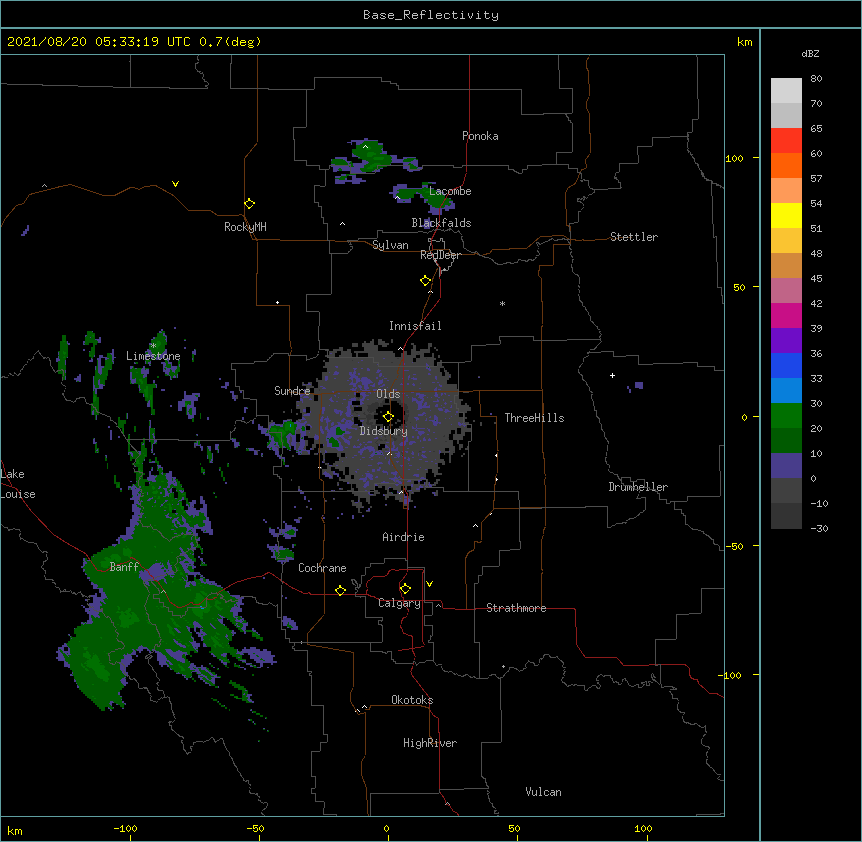
Task: Click the Banff label over the green echo
Action: pyautogui.click(x=124, y=567)
